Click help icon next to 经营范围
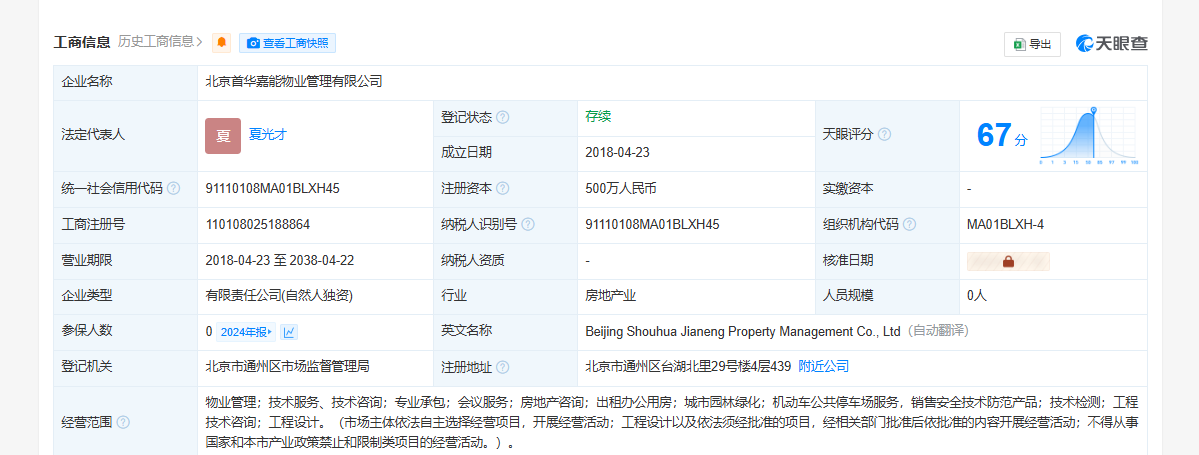The image size is (1199, 455). pos(123,422)
